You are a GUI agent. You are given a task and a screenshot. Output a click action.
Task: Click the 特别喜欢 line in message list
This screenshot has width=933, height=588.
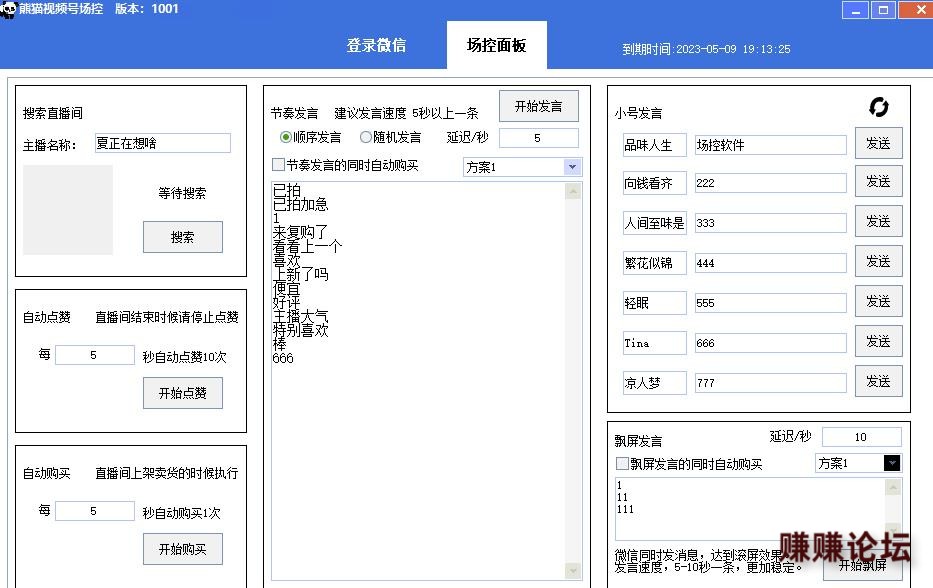coord(300,330)
